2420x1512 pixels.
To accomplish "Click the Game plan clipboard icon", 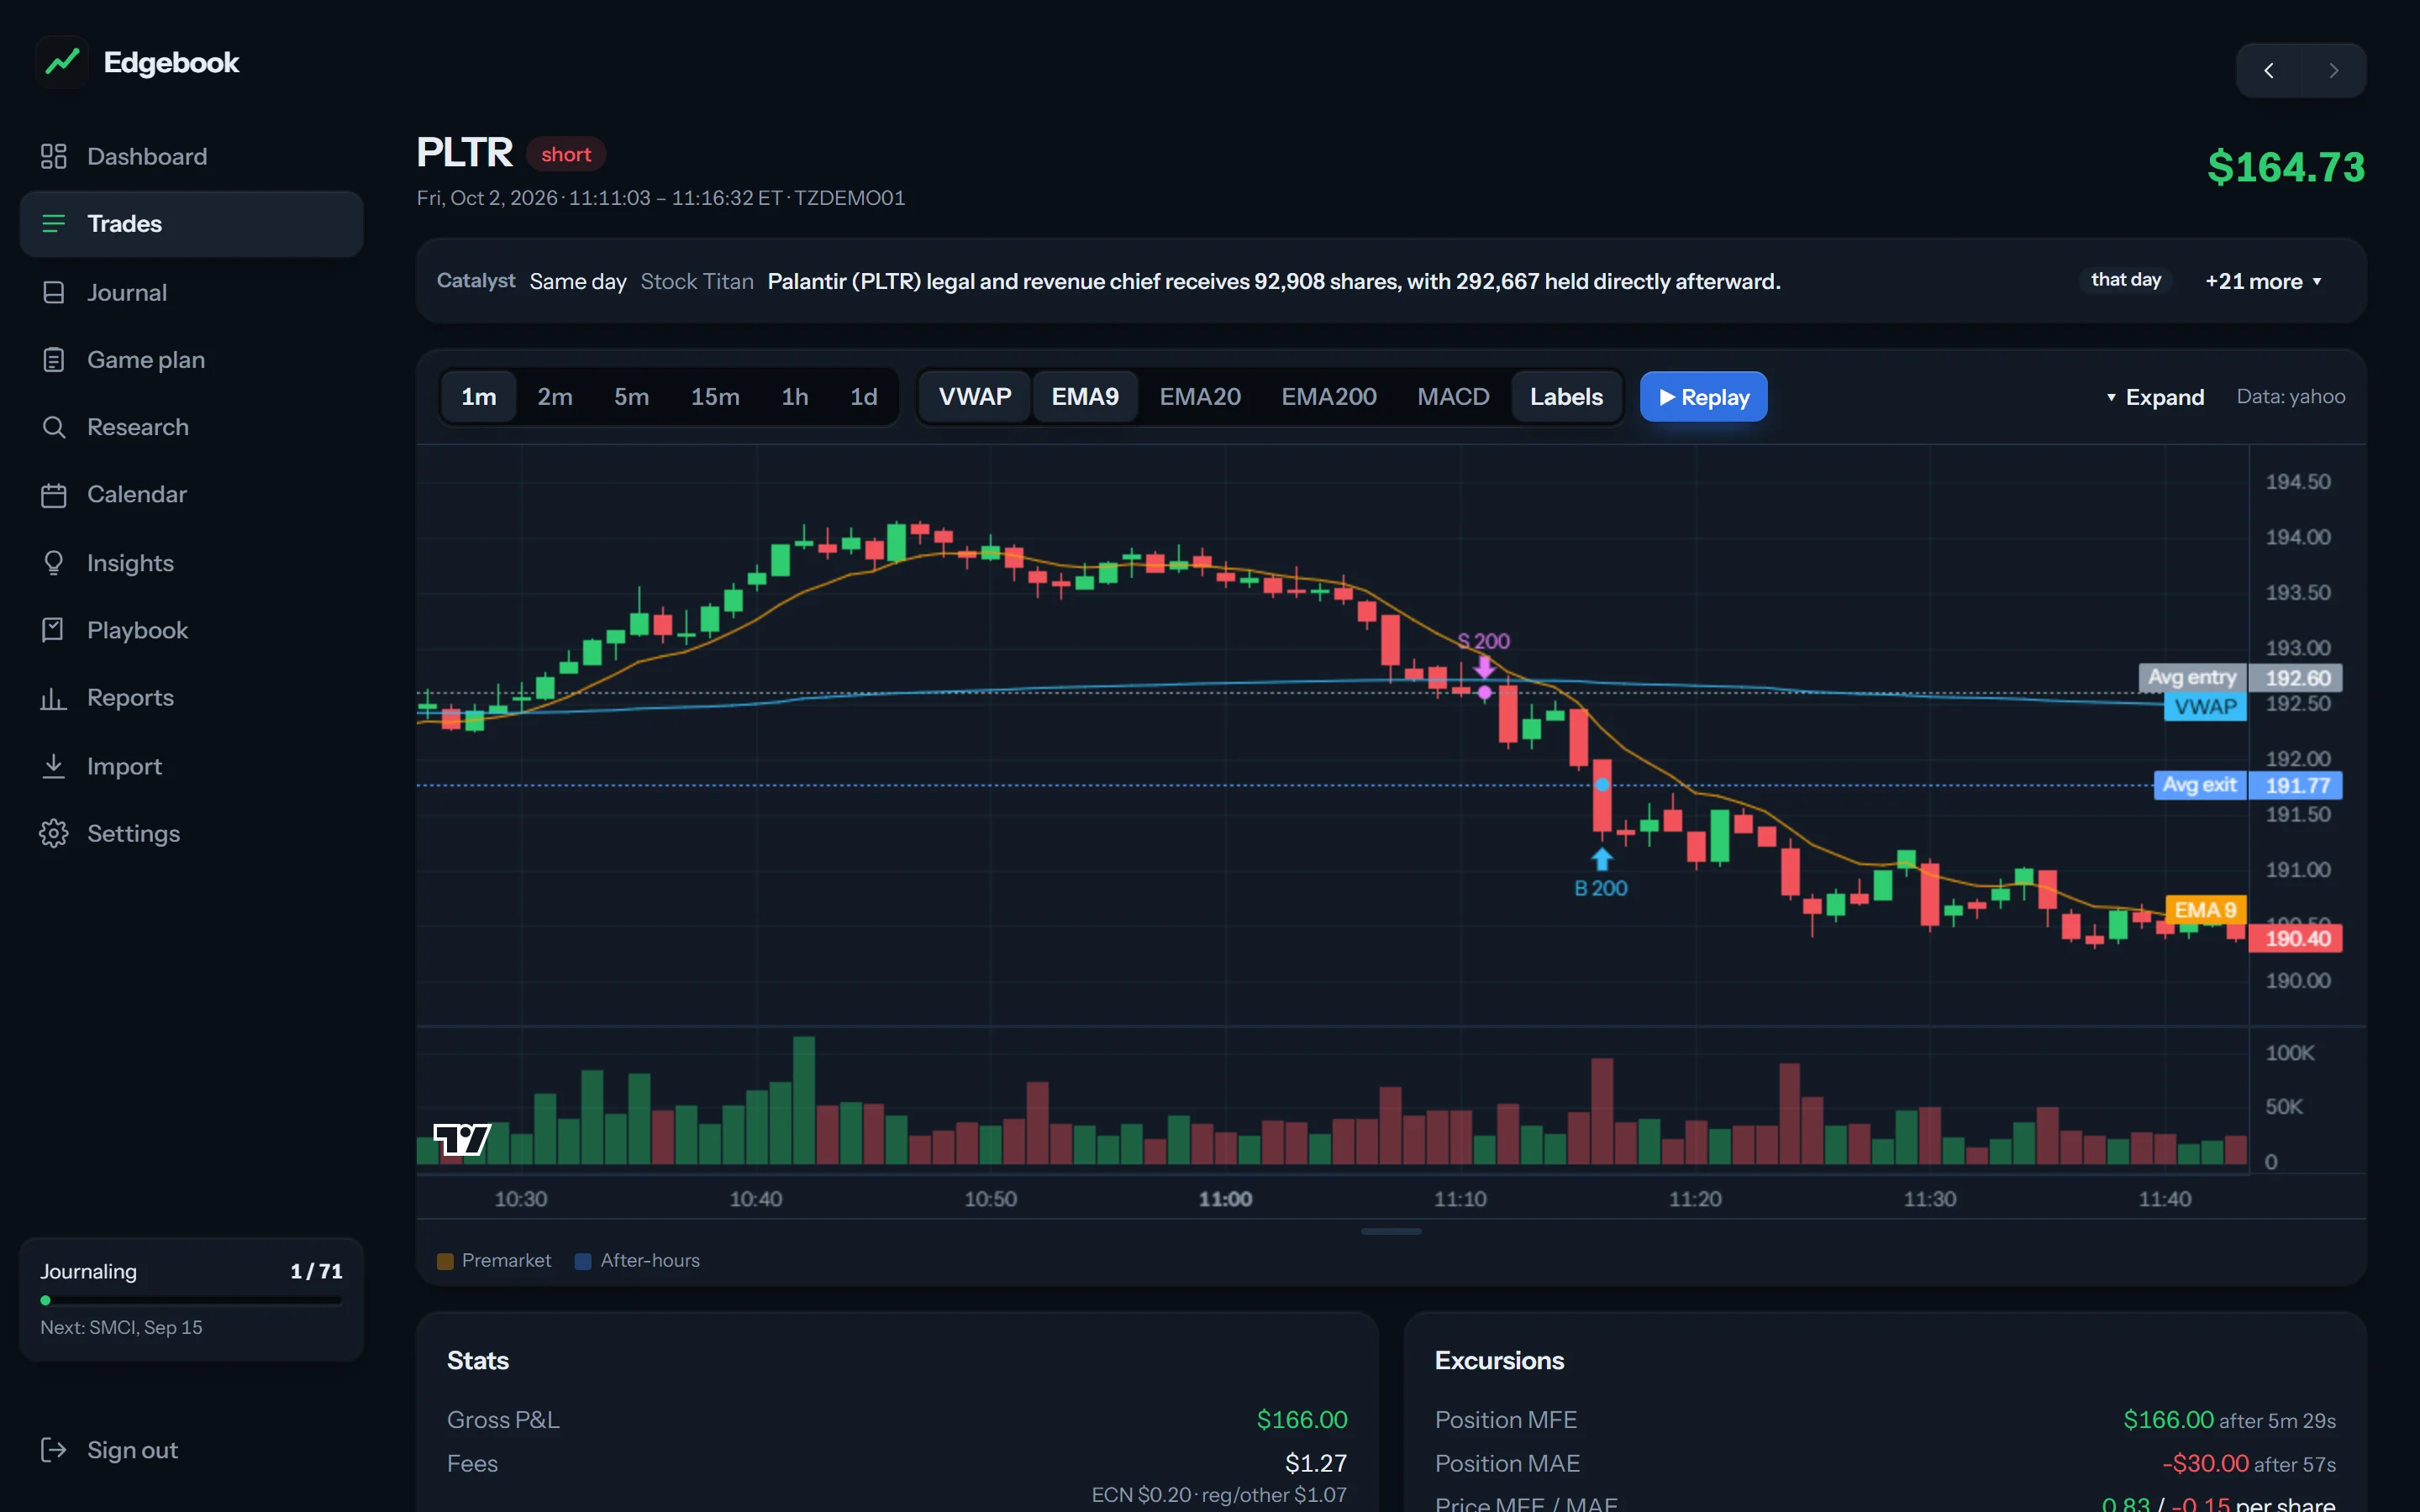I will coord(53,359).
